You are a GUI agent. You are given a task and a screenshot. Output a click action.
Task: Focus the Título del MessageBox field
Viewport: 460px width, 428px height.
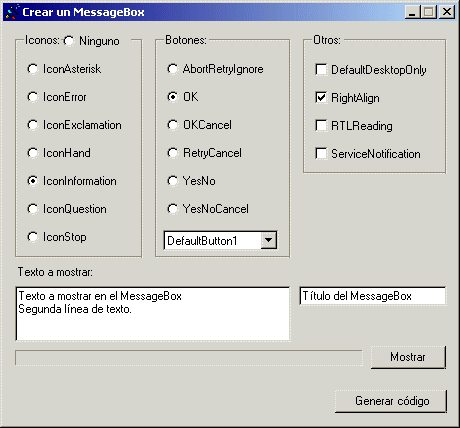pyautogui.click(x=373, y=296)
